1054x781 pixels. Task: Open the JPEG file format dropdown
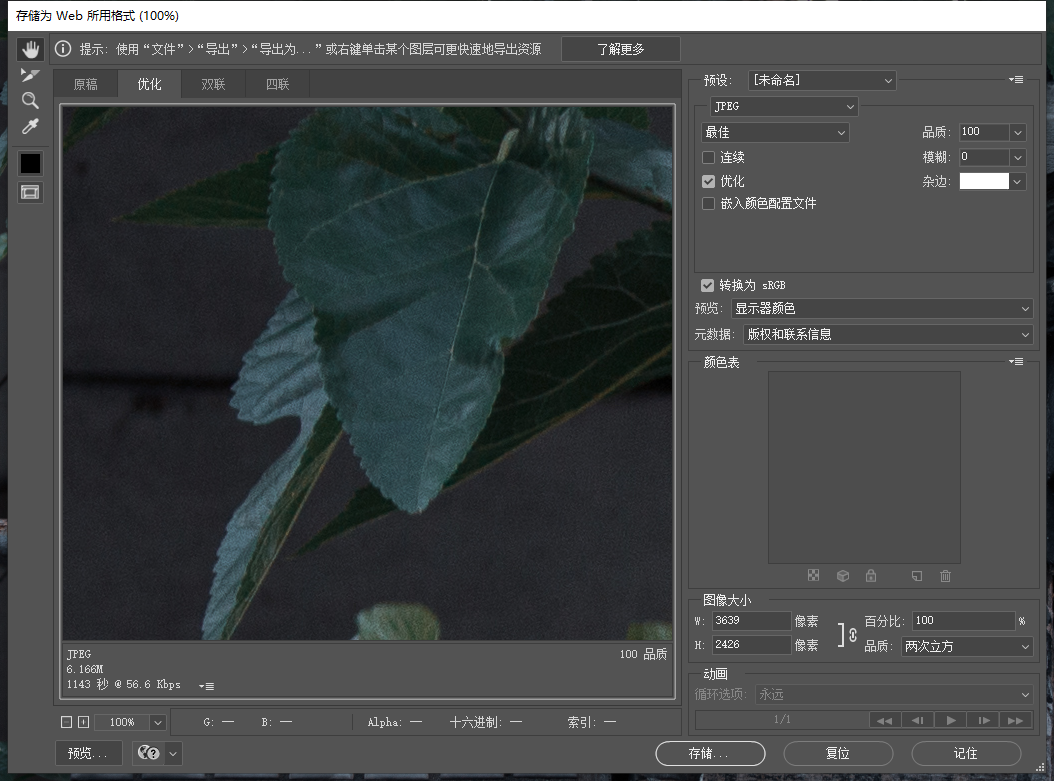tap(784, 106)
